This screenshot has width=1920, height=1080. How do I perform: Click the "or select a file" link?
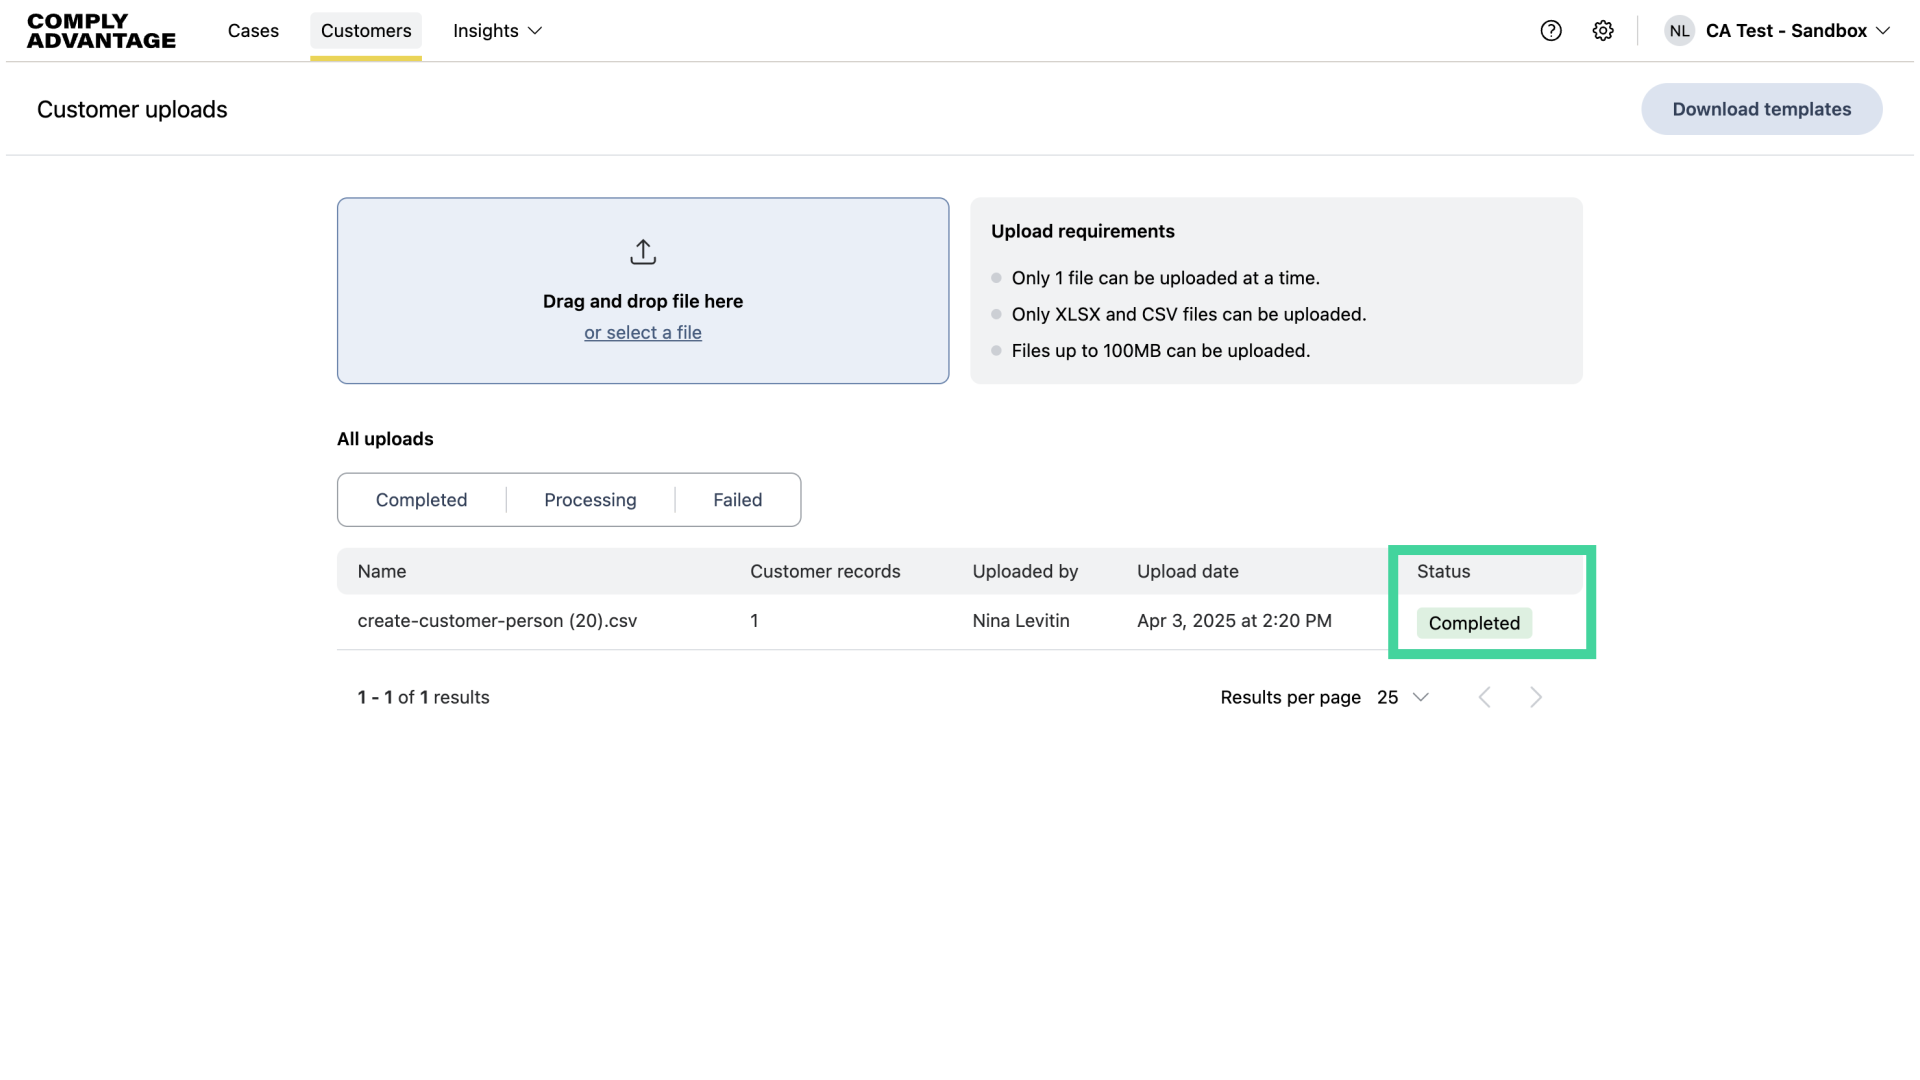click(643, 333)
